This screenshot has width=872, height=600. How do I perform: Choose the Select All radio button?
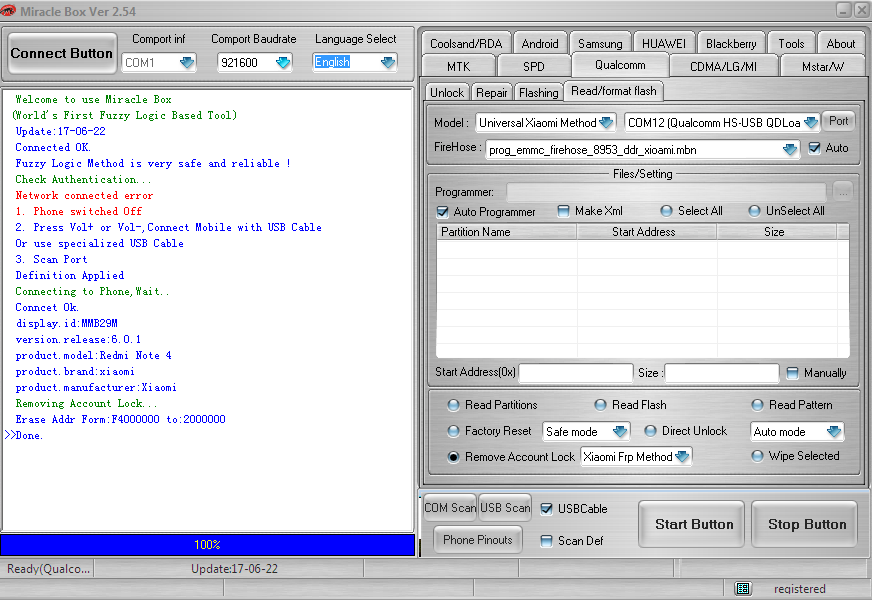(x=666, y=211)
